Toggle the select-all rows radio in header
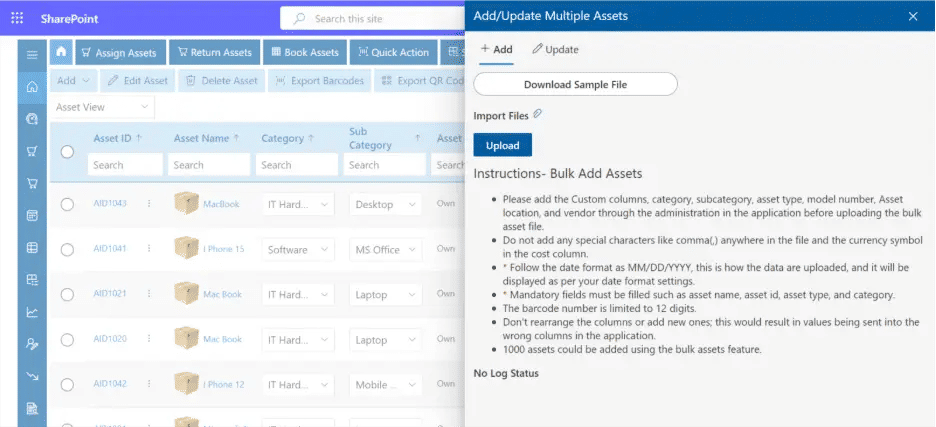The image size is (936, 427). (x=67, y=152)
